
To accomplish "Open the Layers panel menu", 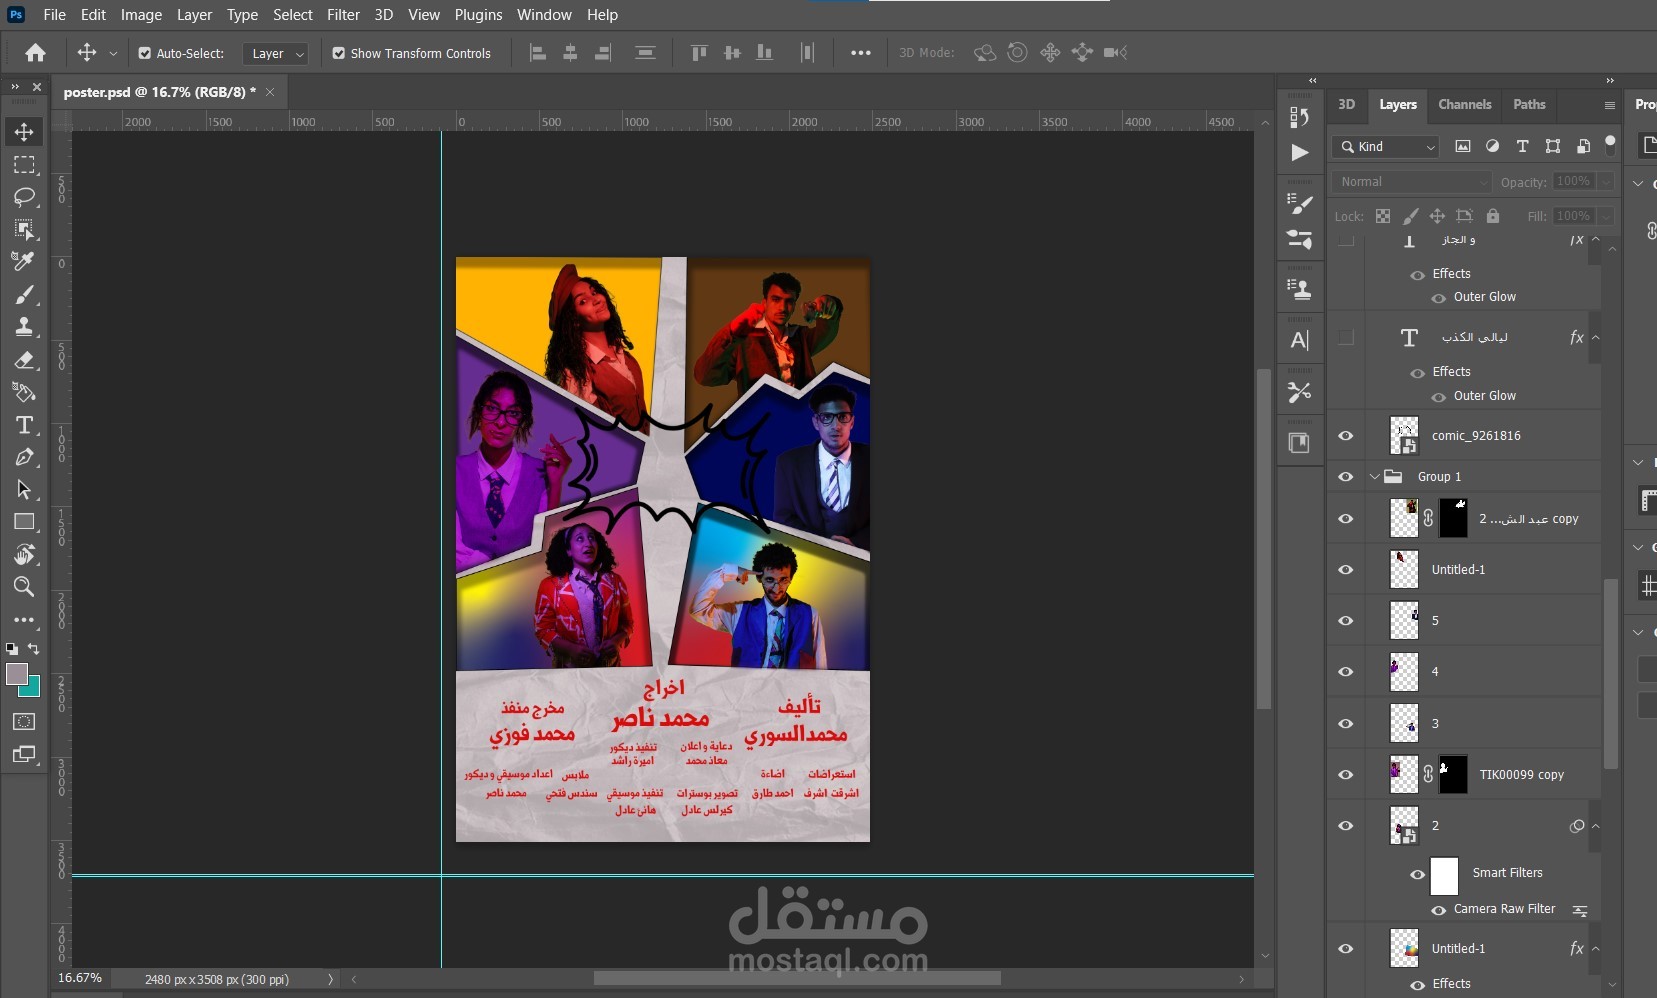I will 1609,105.
